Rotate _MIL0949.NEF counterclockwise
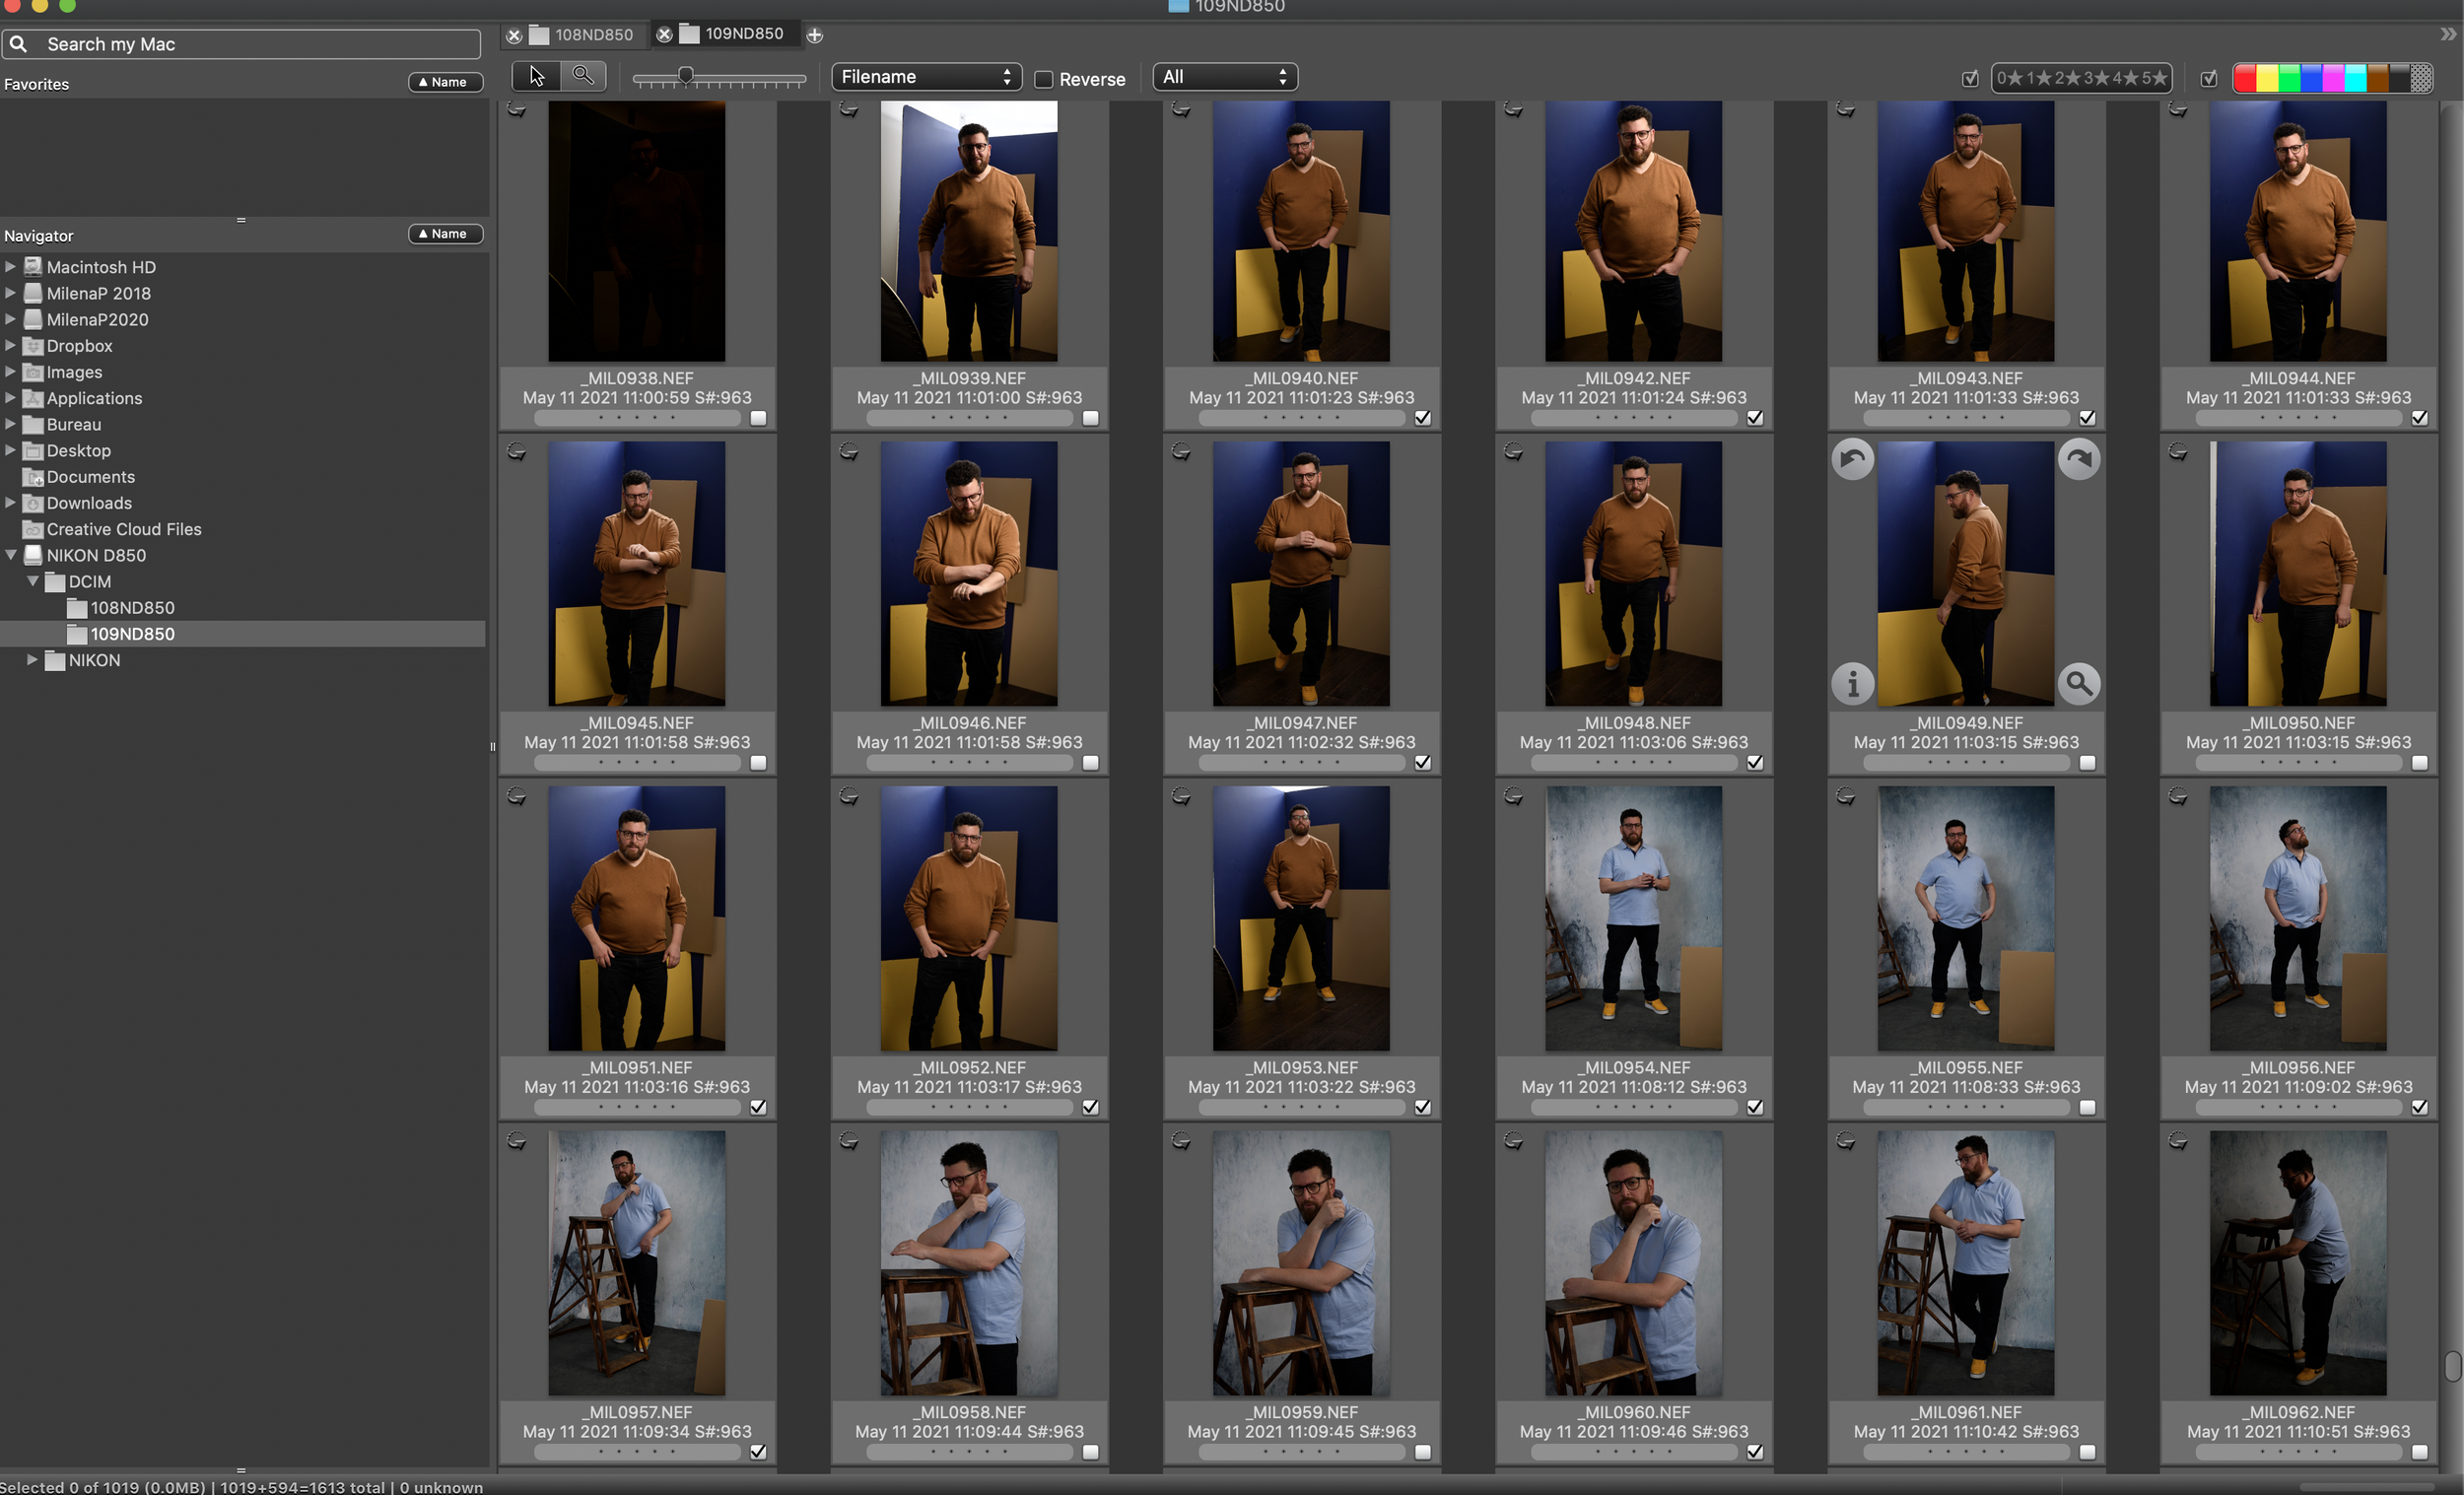The image size is (2464, 1495). [x=1852, y=460]
